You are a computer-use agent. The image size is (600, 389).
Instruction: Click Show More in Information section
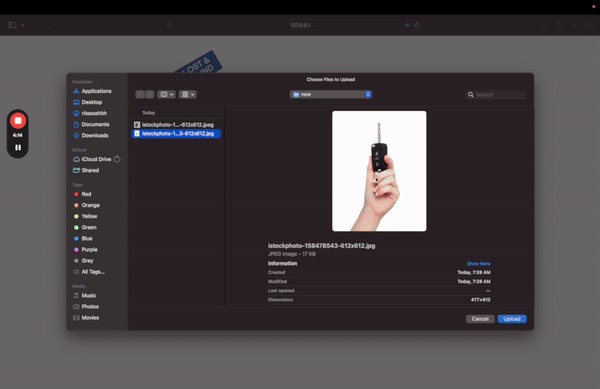(x=478, y=264)
